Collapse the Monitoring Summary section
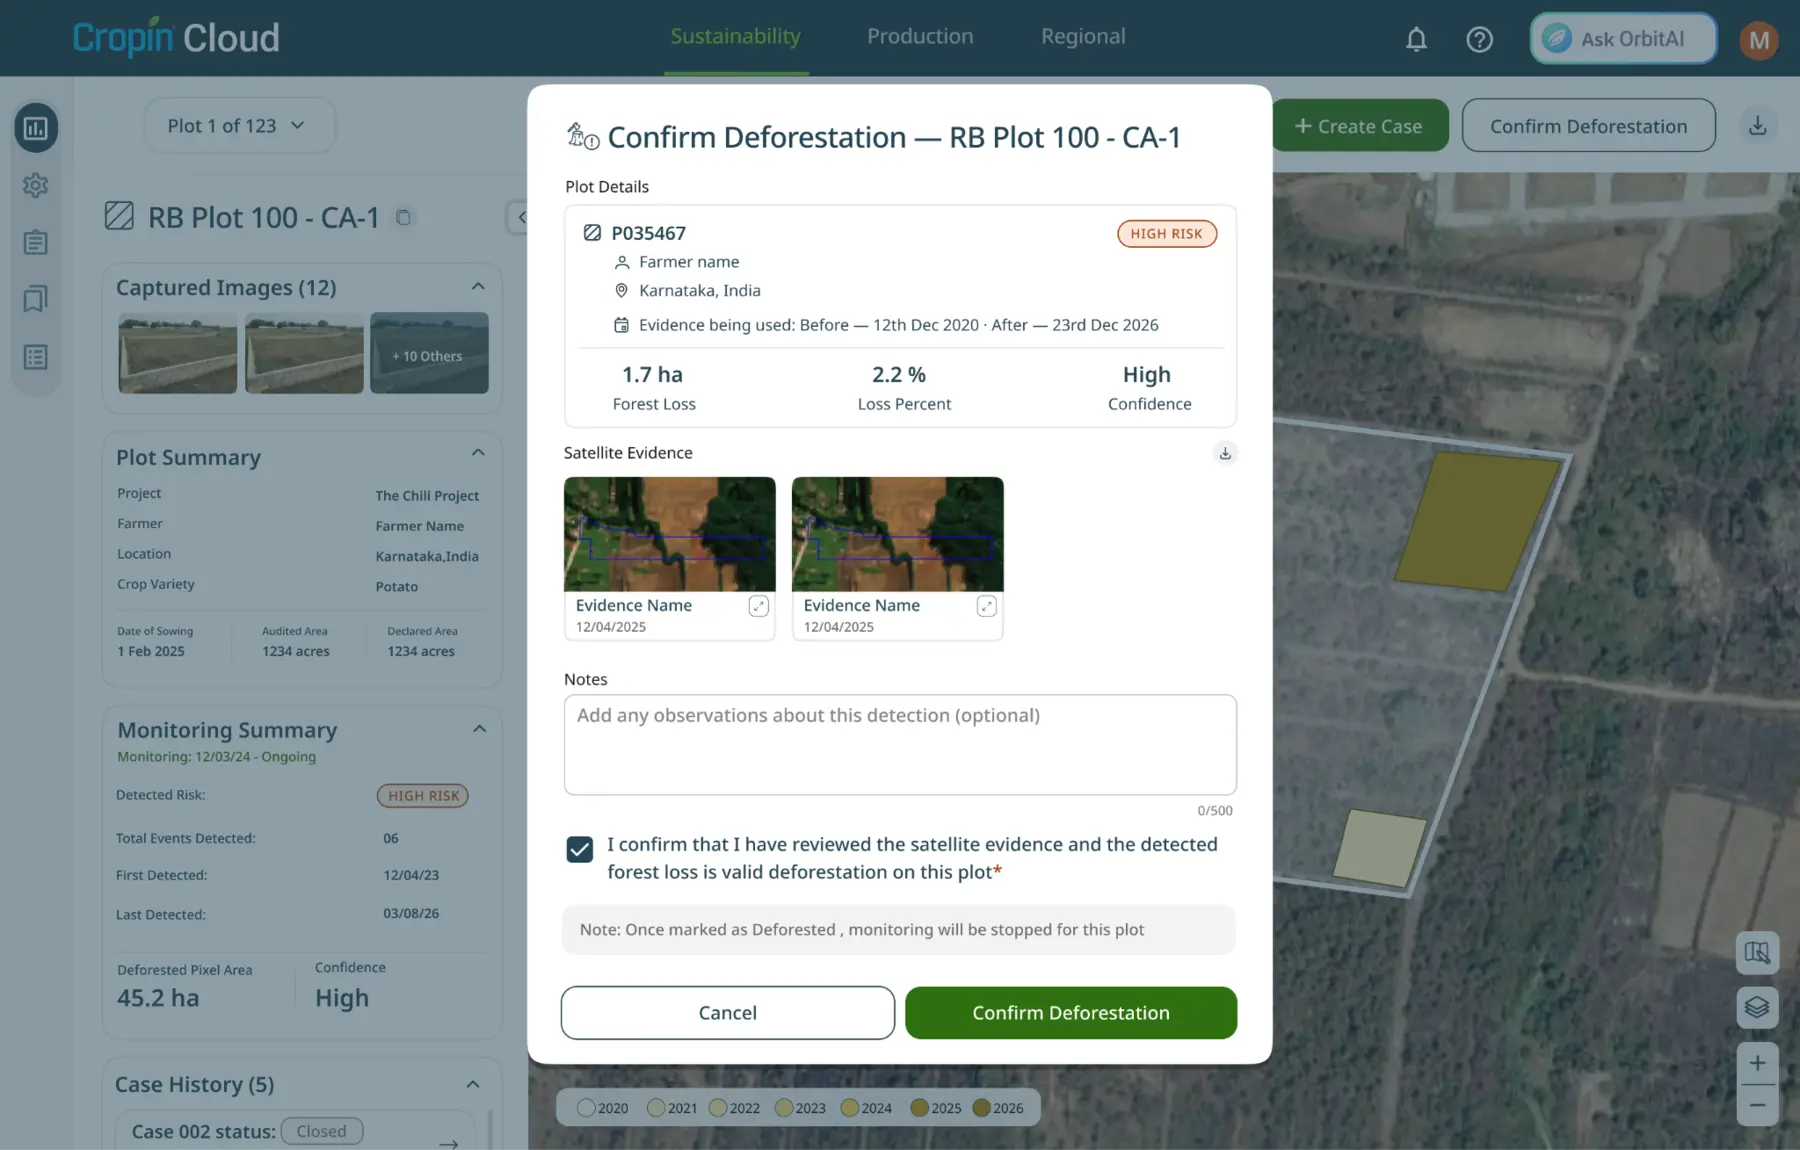This screenshot has height=1150, width=1800. tap(479, 729)
